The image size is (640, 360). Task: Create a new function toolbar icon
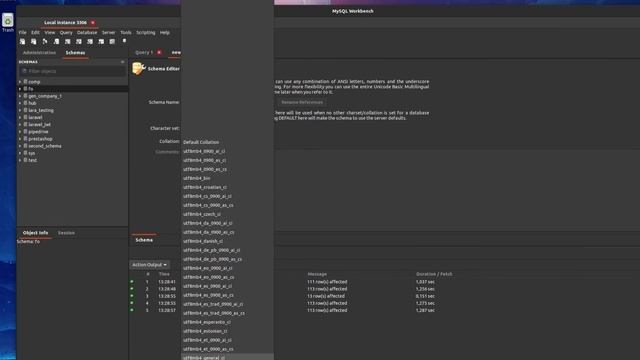pos(101,41)
